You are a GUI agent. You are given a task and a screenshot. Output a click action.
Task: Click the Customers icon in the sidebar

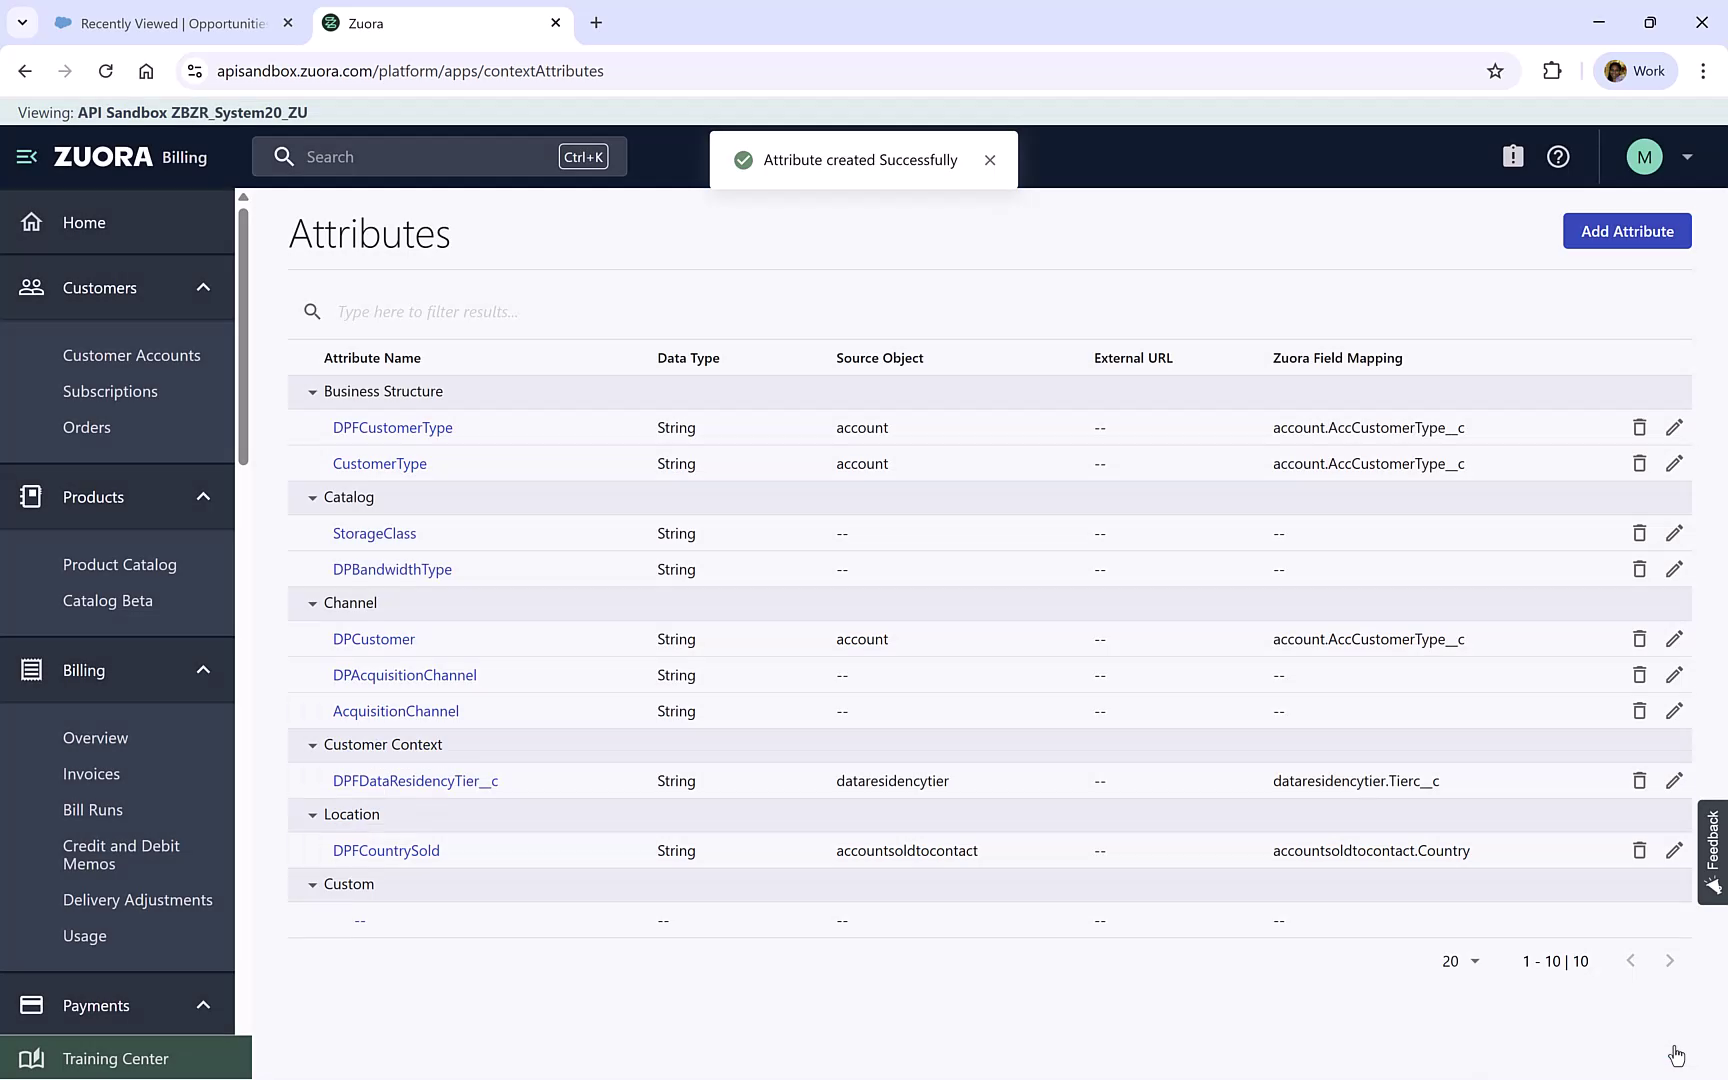coord(31,287)
